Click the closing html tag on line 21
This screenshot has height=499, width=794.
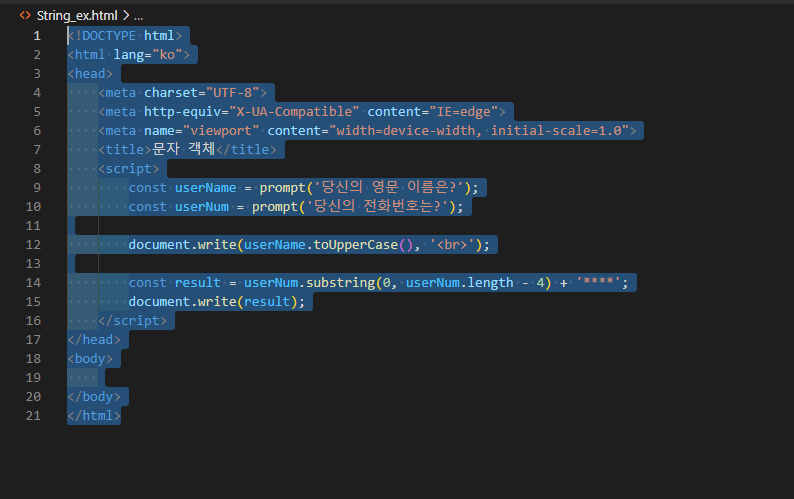click(94, 416)
